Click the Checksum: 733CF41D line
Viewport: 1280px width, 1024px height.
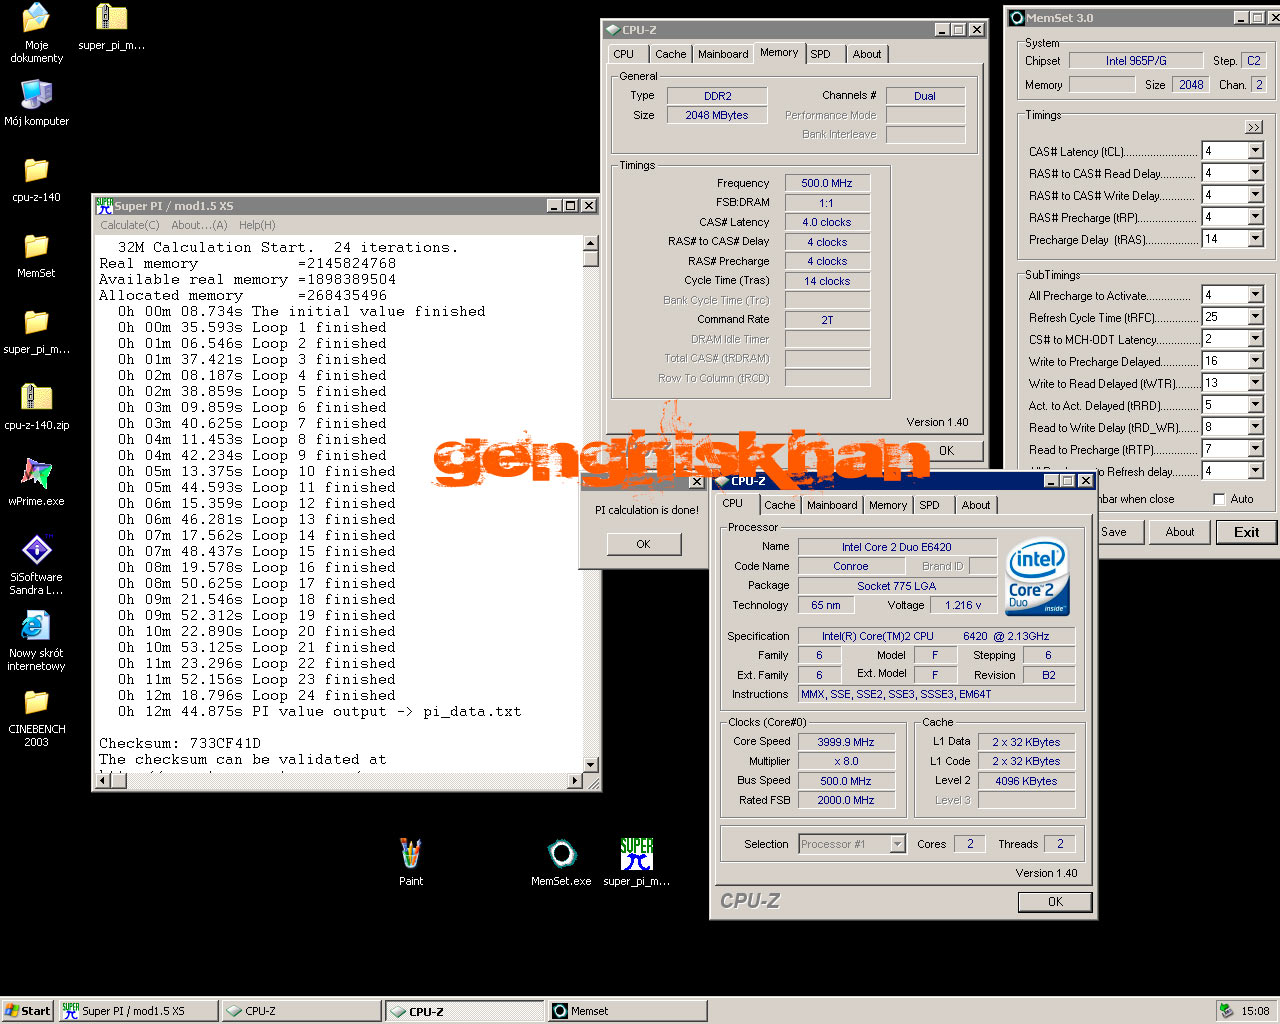[x=180, y=743]
